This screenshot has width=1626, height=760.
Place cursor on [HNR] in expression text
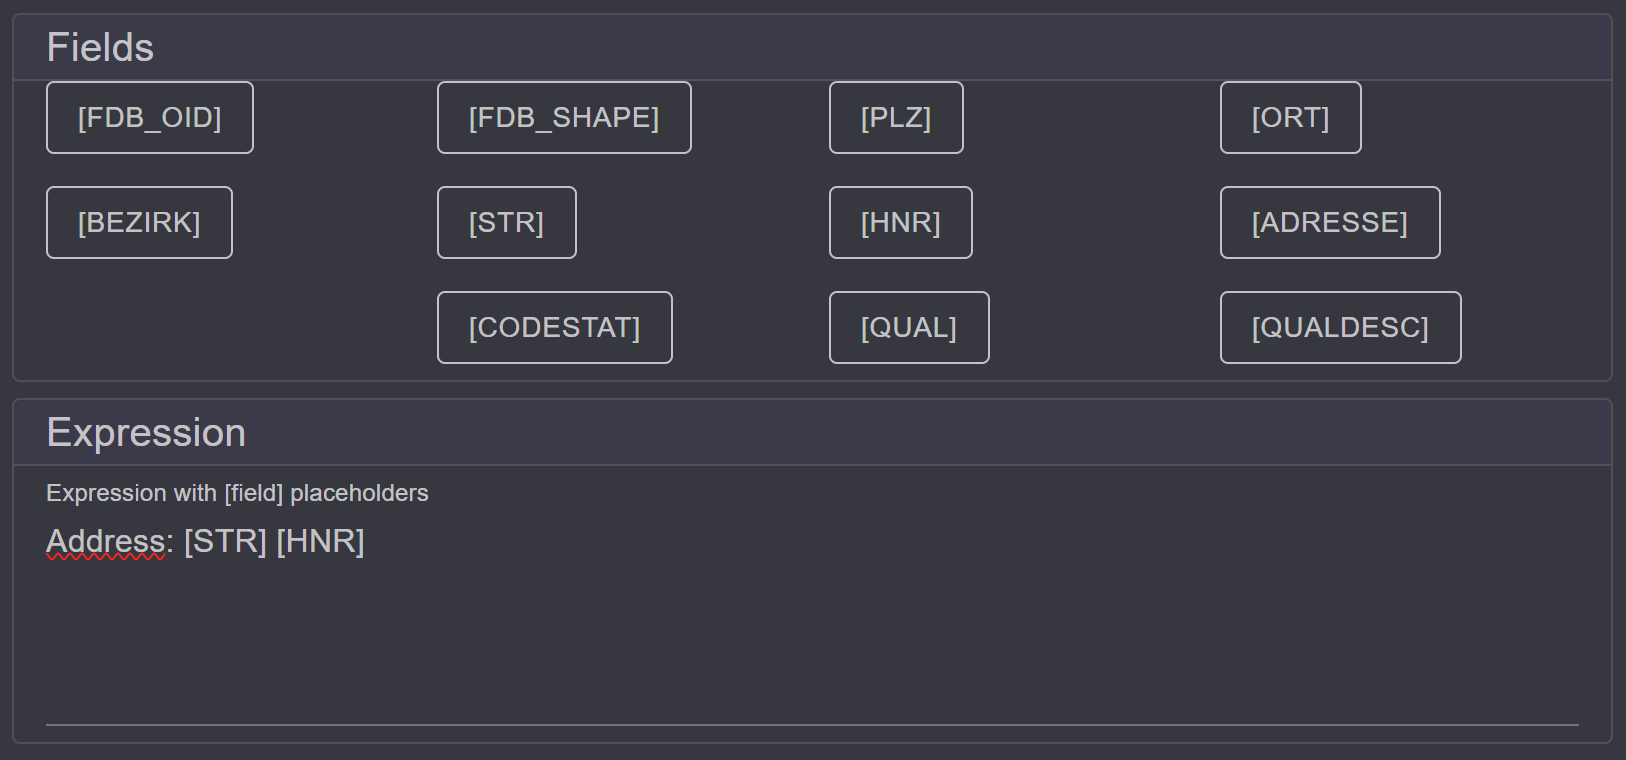pyautogui.click(x=320, y=541)
